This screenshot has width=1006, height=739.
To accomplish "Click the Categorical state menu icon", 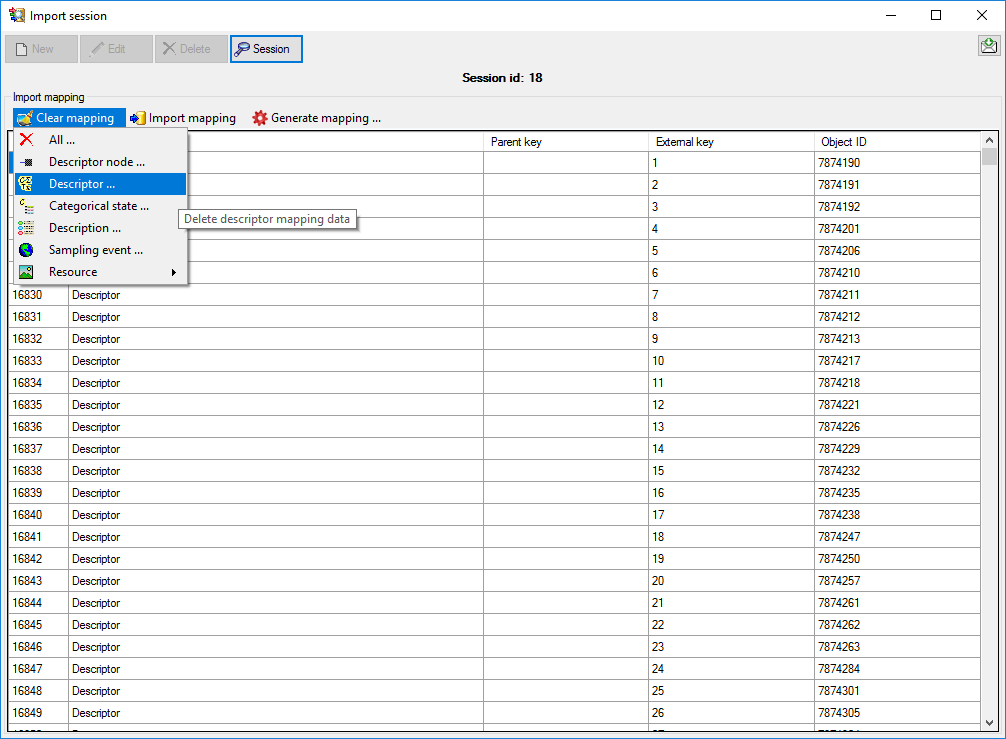I will pyautogui.click(x=26, y=206).
